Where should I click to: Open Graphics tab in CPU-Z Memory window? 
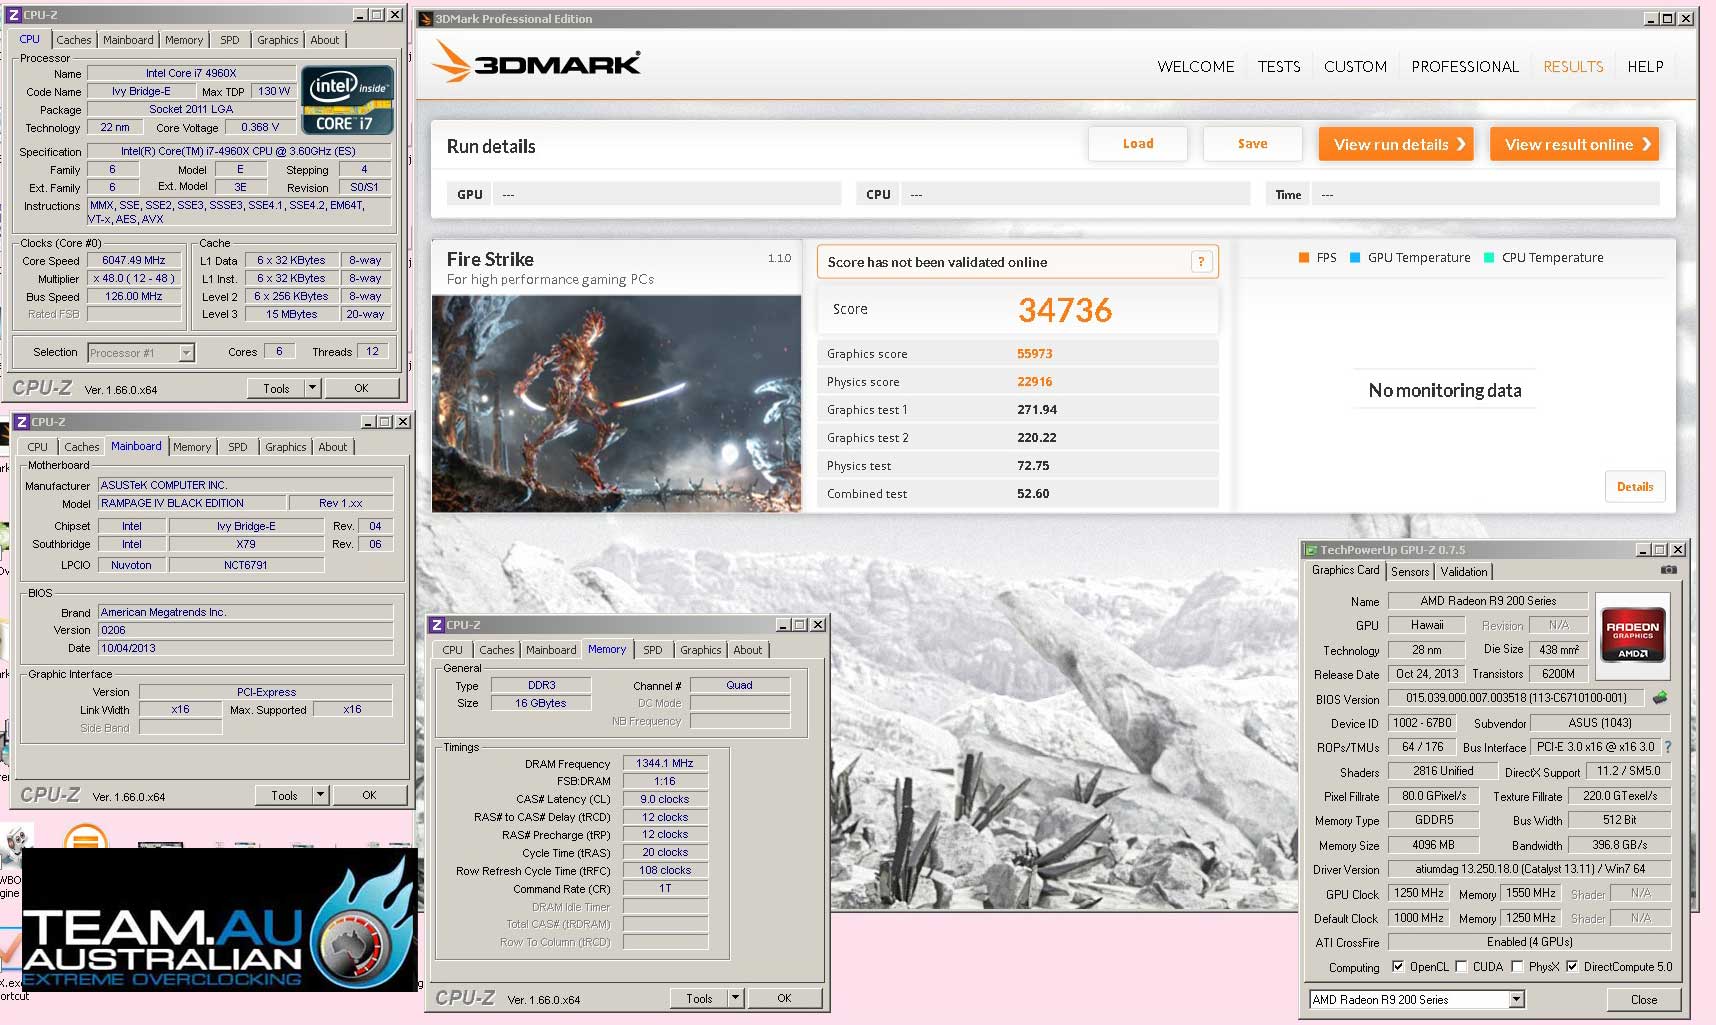[x=700, y=650]
